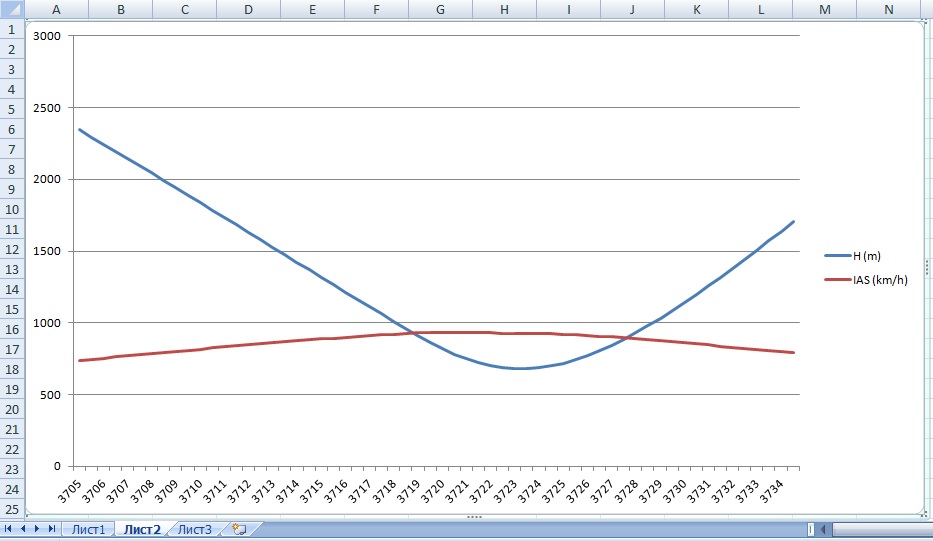This screenshot has height=541, width=933.
Task: Click the red IAS legend line marker
Action: pos(838,280)
